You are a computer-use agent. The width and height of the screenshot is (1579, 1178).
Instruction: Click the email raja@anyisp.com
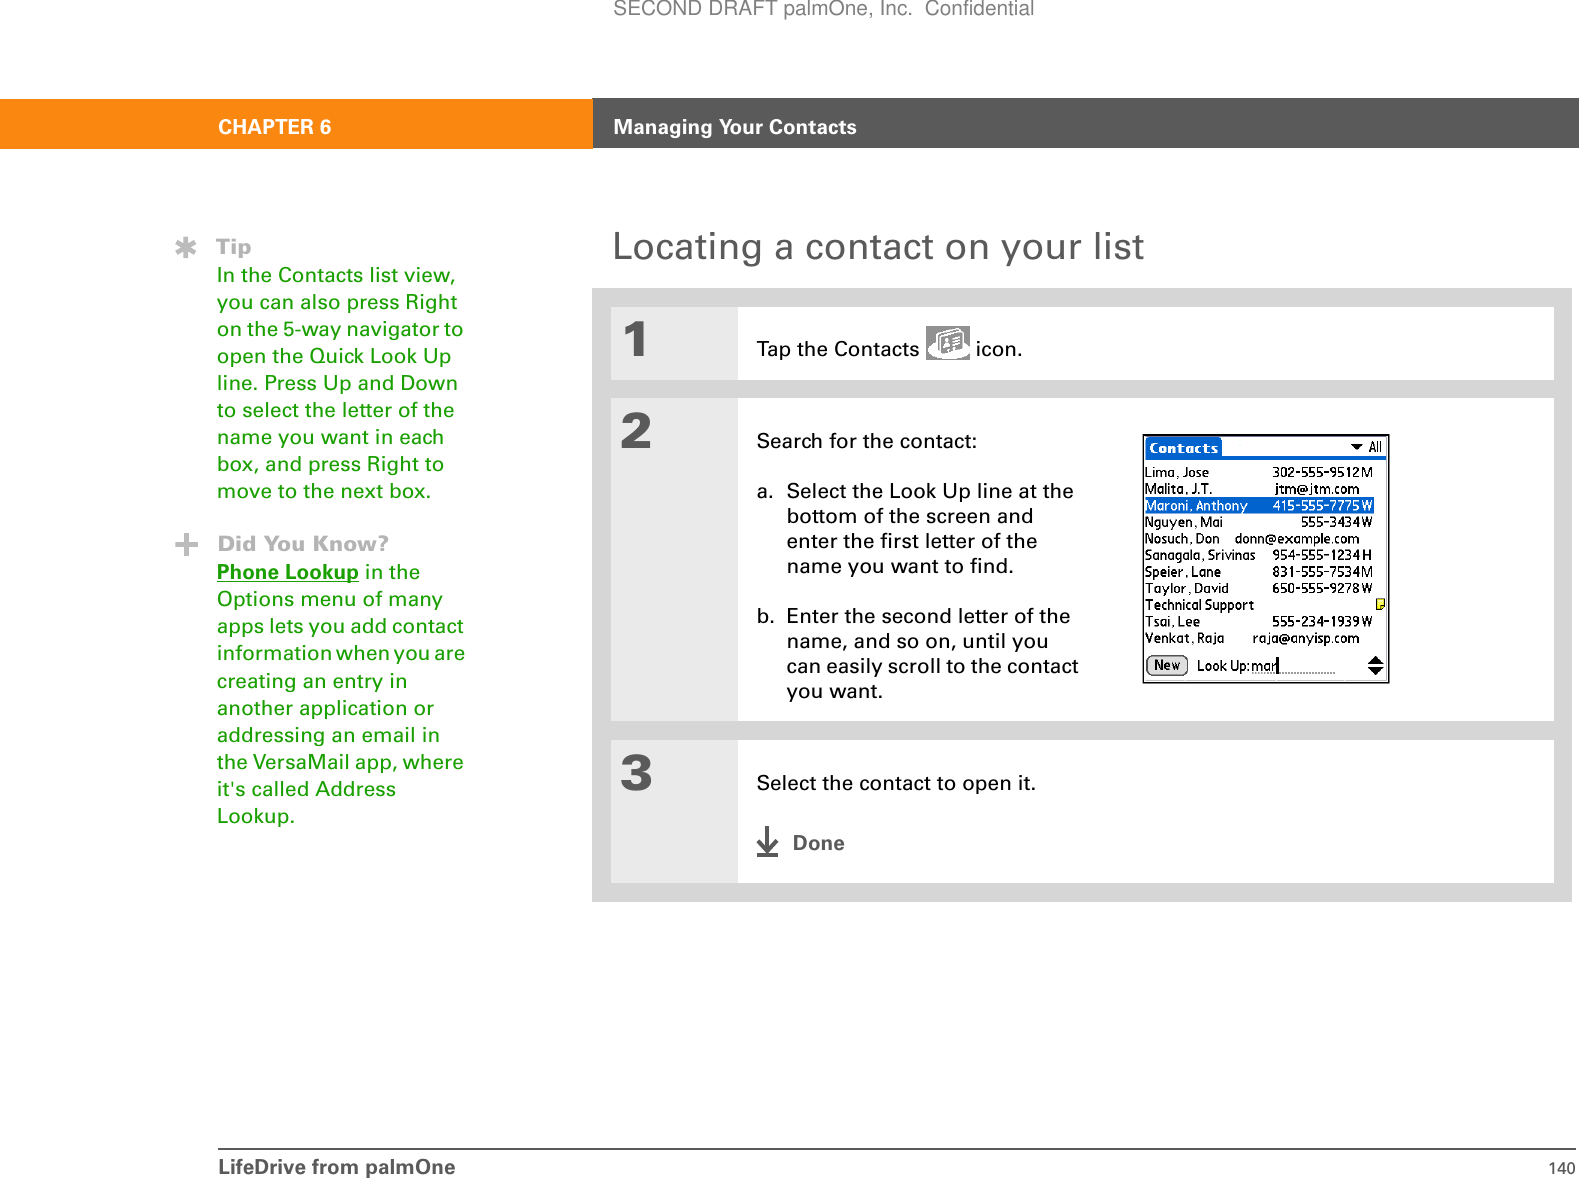coord(1306,638)
